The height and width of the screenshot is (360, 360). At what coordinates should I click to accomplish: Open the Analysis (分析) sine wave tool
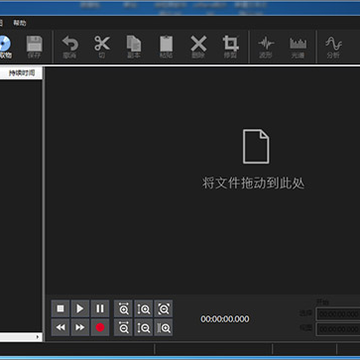point(333,43)
